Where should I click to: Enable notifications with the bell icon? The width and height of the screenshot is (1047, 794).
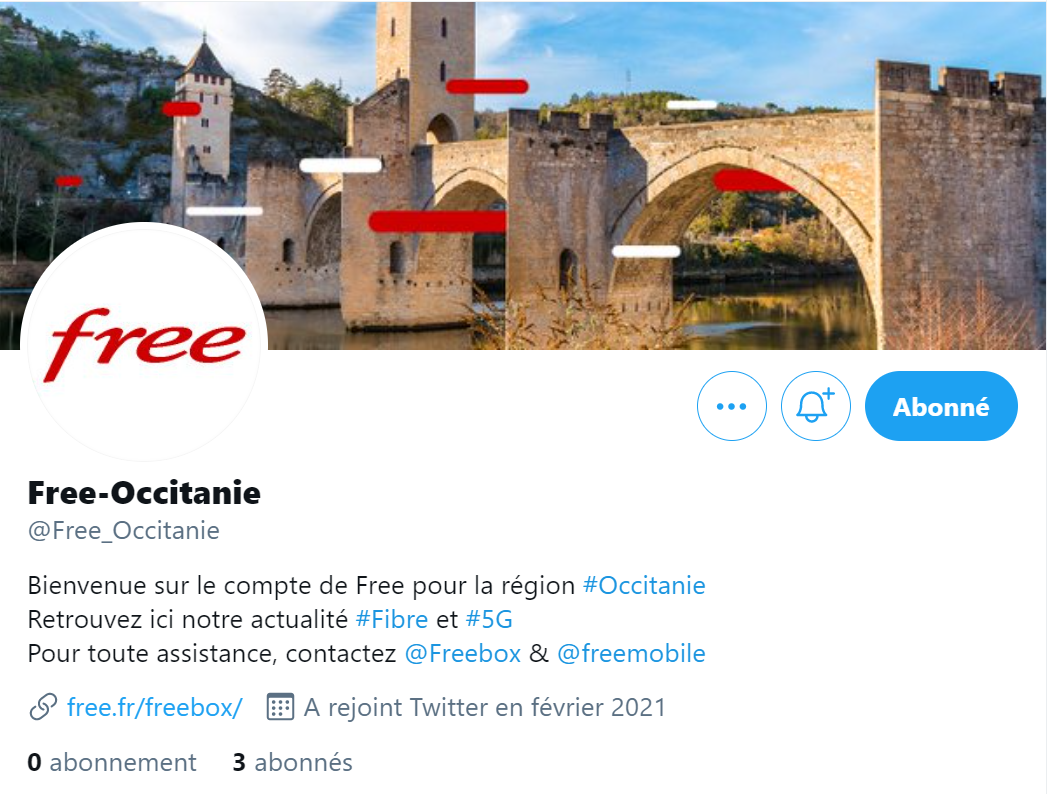[815, 406]
